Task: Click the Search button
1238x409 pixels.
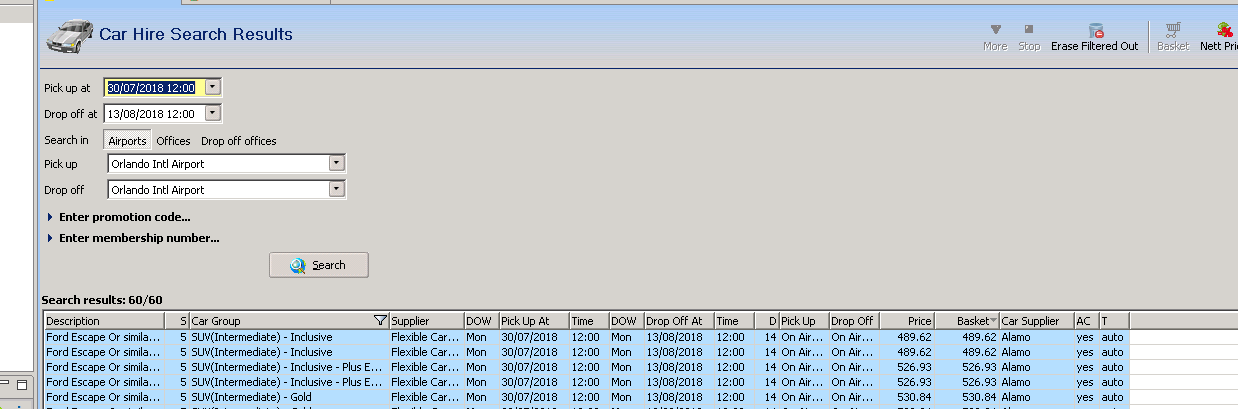Action: click(319, 265)
